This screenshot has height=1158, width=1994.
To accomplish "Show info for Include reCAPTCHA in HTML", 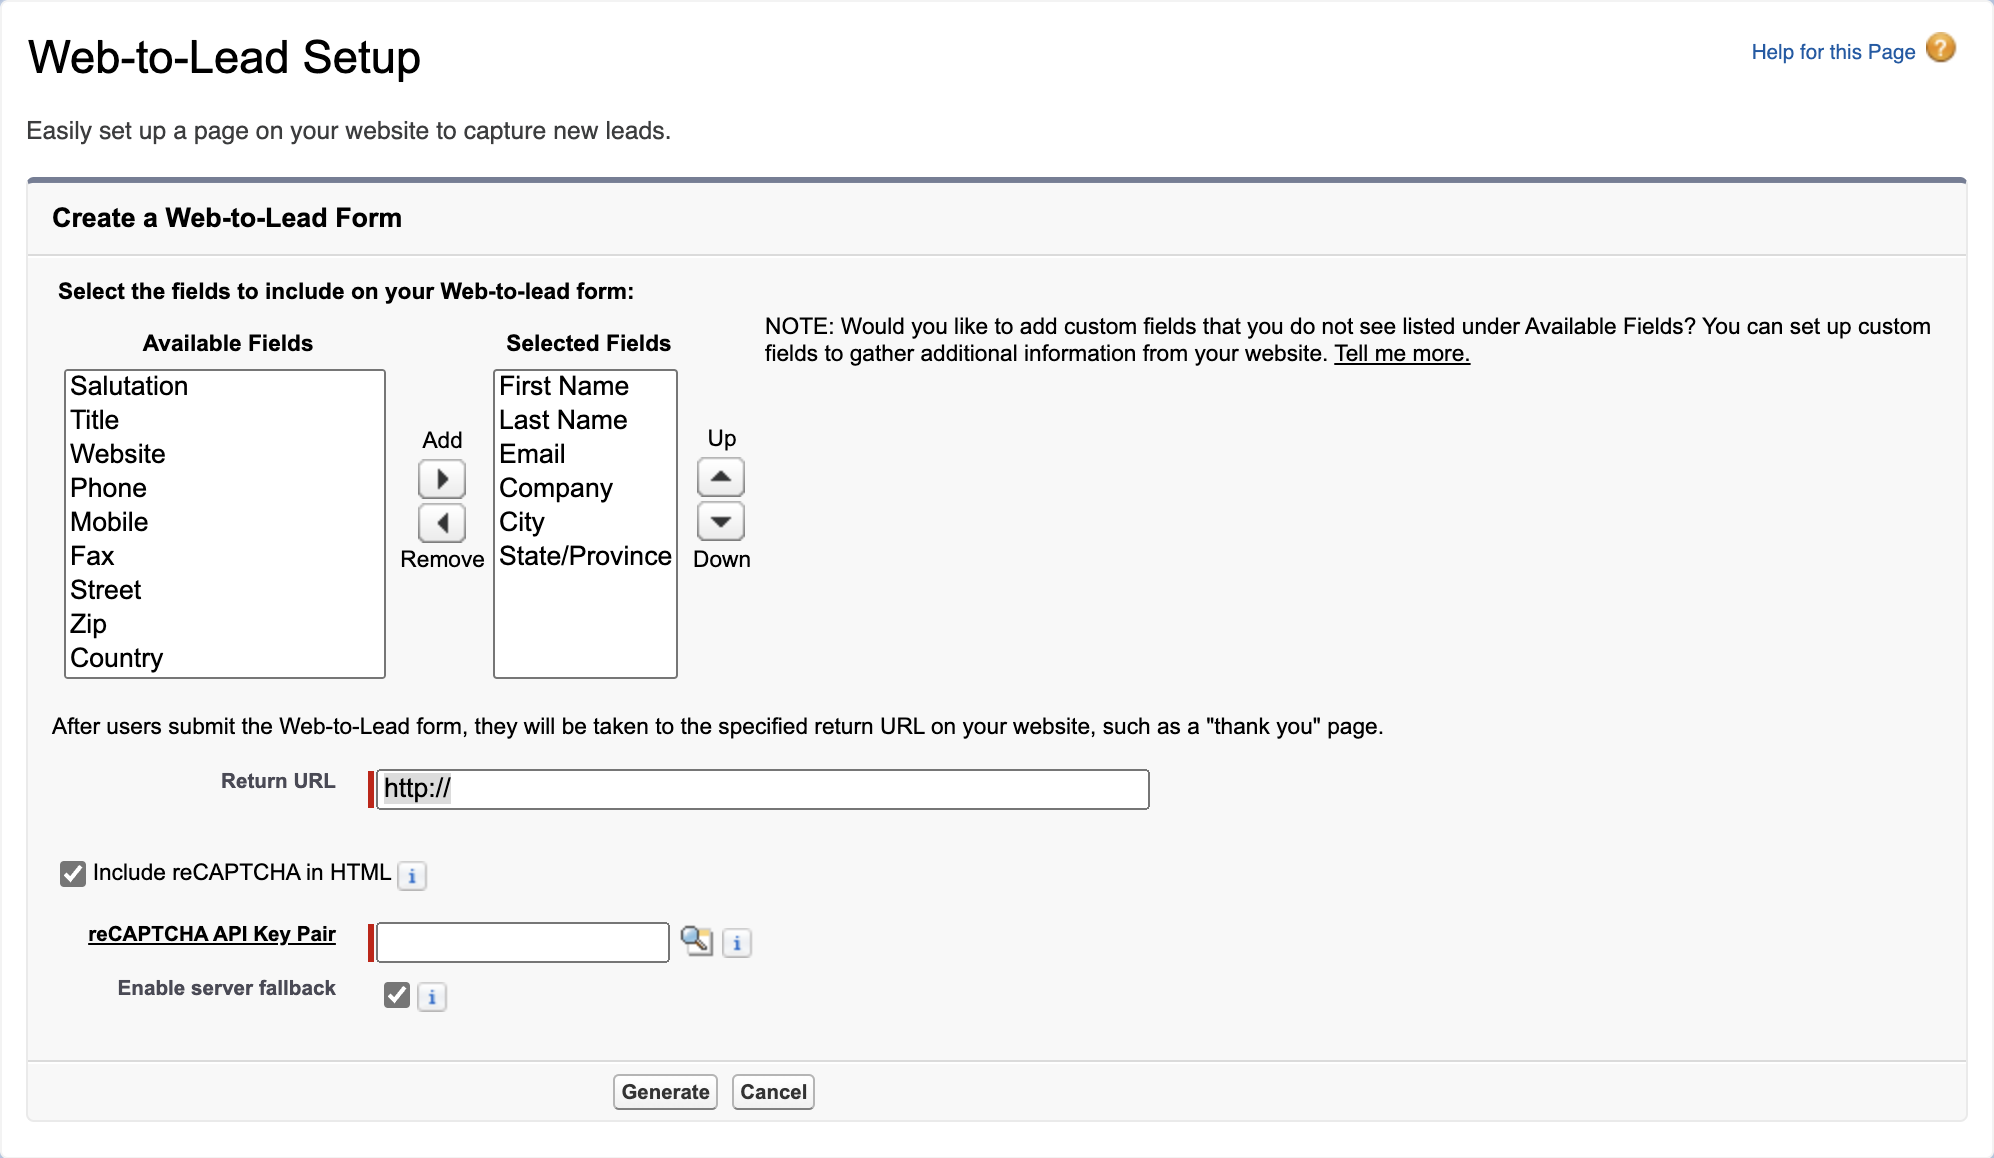I will [412, 875].
